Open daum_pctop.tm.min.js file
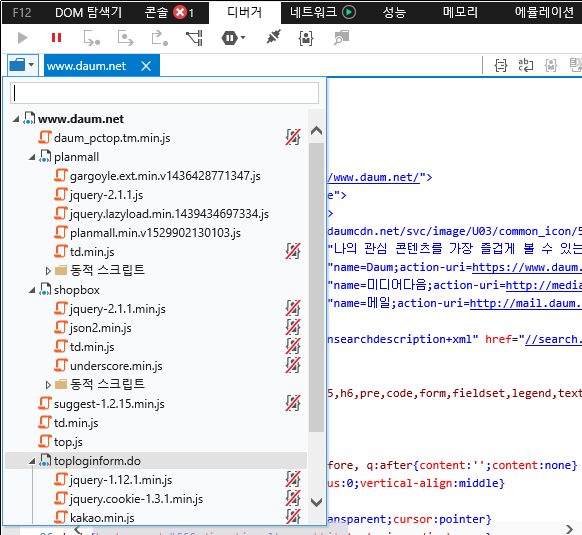Viewport: 582px width, 535px height. point(112,138)
